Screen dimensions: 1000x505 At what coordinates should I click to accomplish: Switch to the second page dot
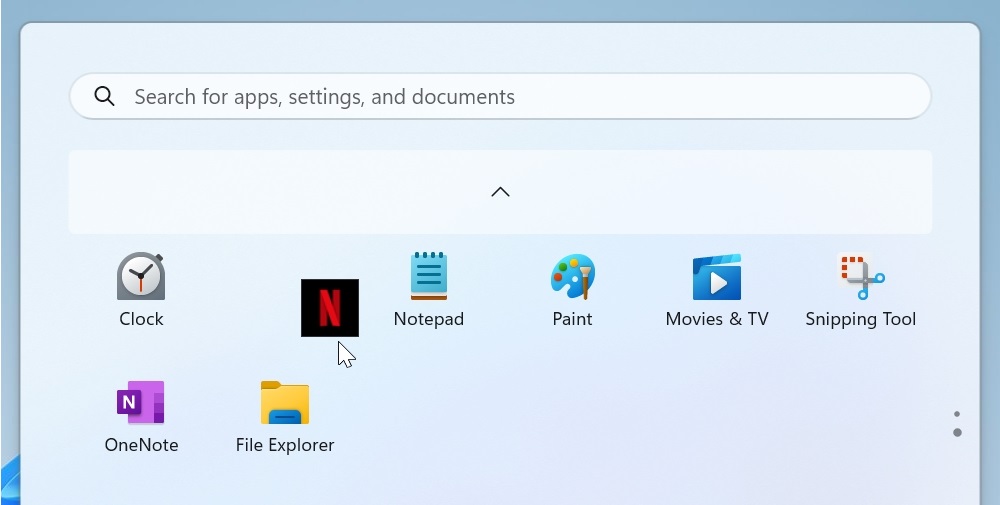point(957,432)
